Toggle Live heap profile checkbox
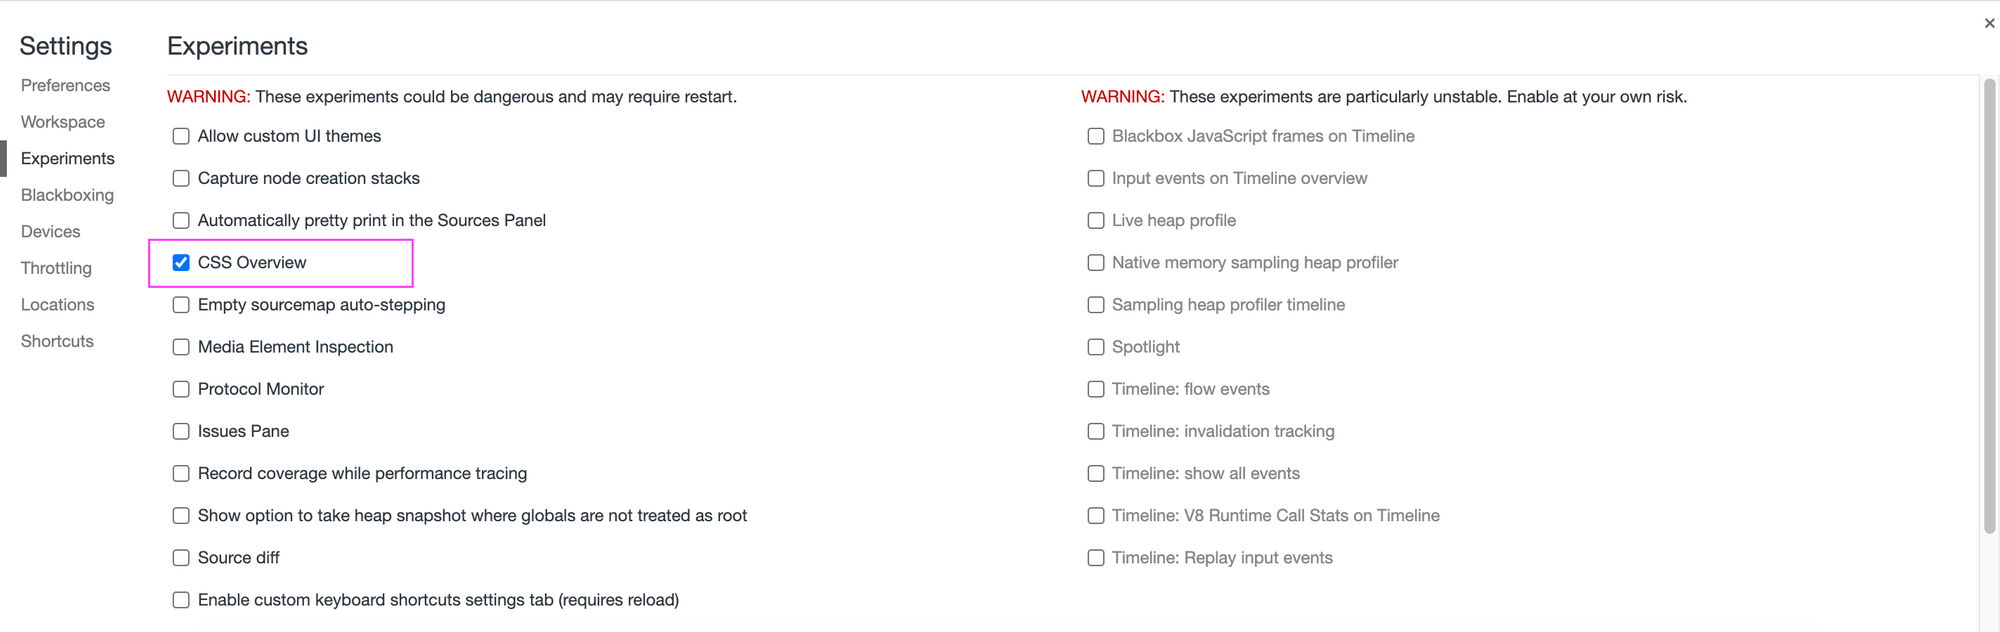The width and height of the screenshot is (2000, 632). [1096, 220]
